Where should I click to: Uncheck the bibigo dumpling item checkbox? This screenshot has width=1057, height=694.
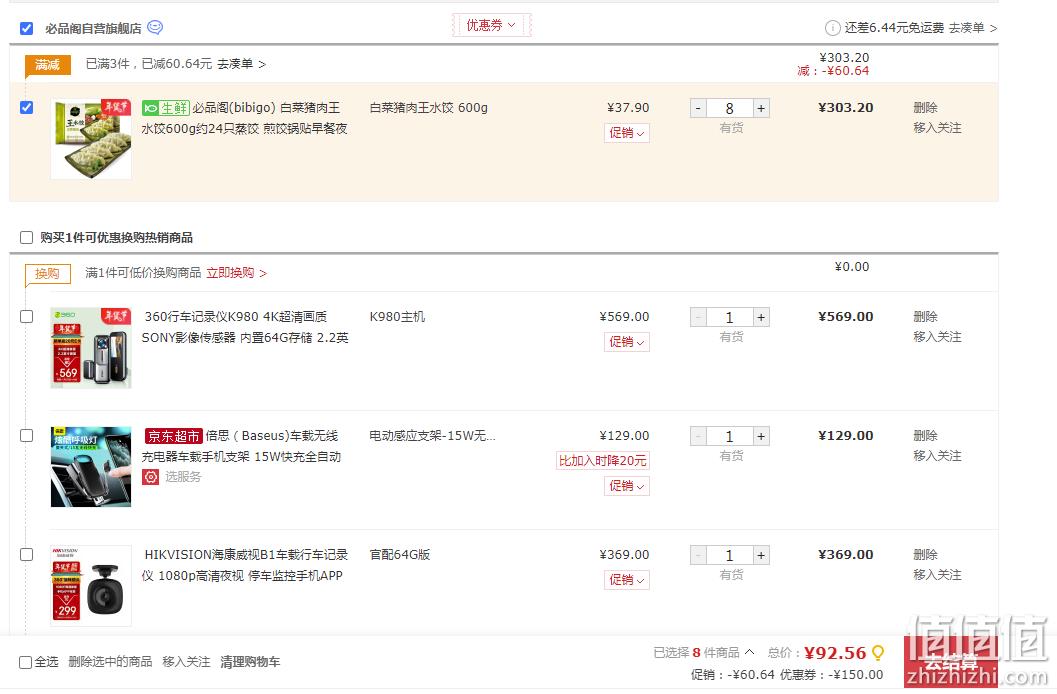(26, 108)
